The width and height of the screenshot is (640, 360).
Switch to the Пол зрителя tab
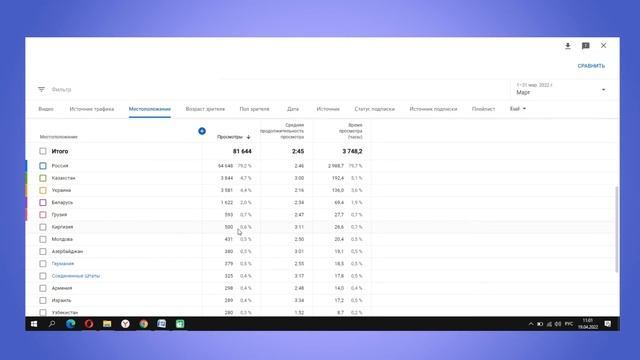coord(254,109)
